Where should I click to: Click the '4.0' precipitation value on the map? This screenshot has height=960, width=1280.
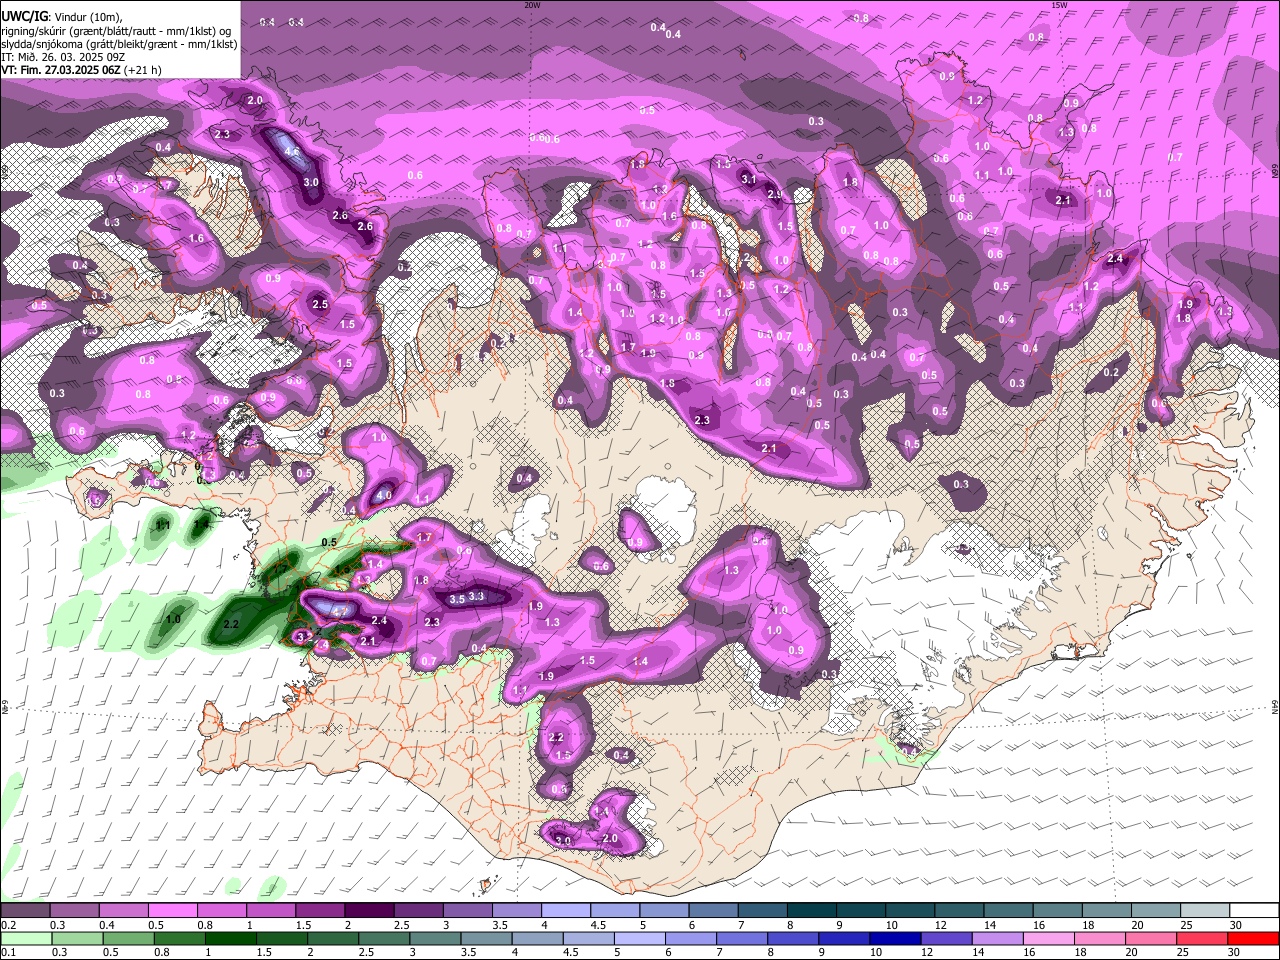click(384, 496)
